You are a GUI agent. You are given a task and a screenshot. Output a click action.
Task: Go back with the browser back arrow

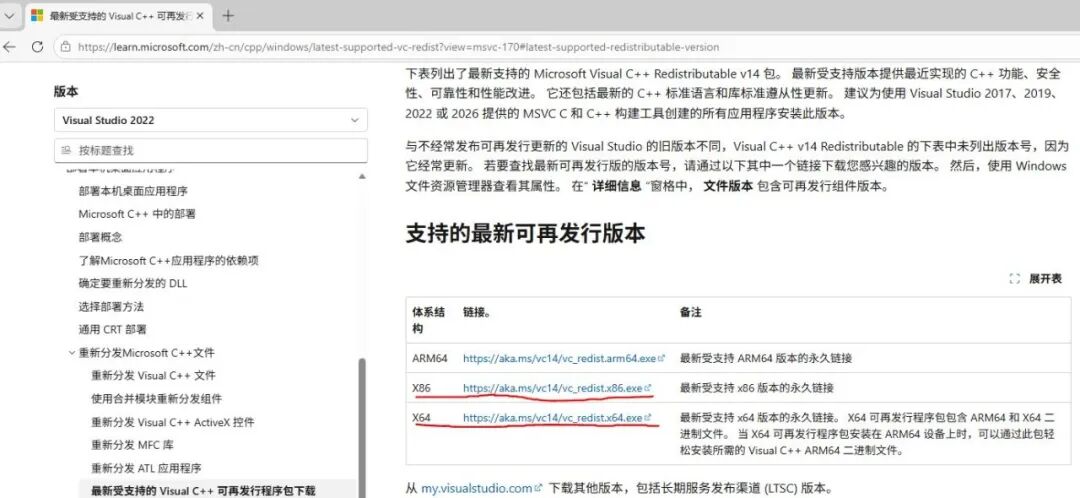click(x=9, y=47)
